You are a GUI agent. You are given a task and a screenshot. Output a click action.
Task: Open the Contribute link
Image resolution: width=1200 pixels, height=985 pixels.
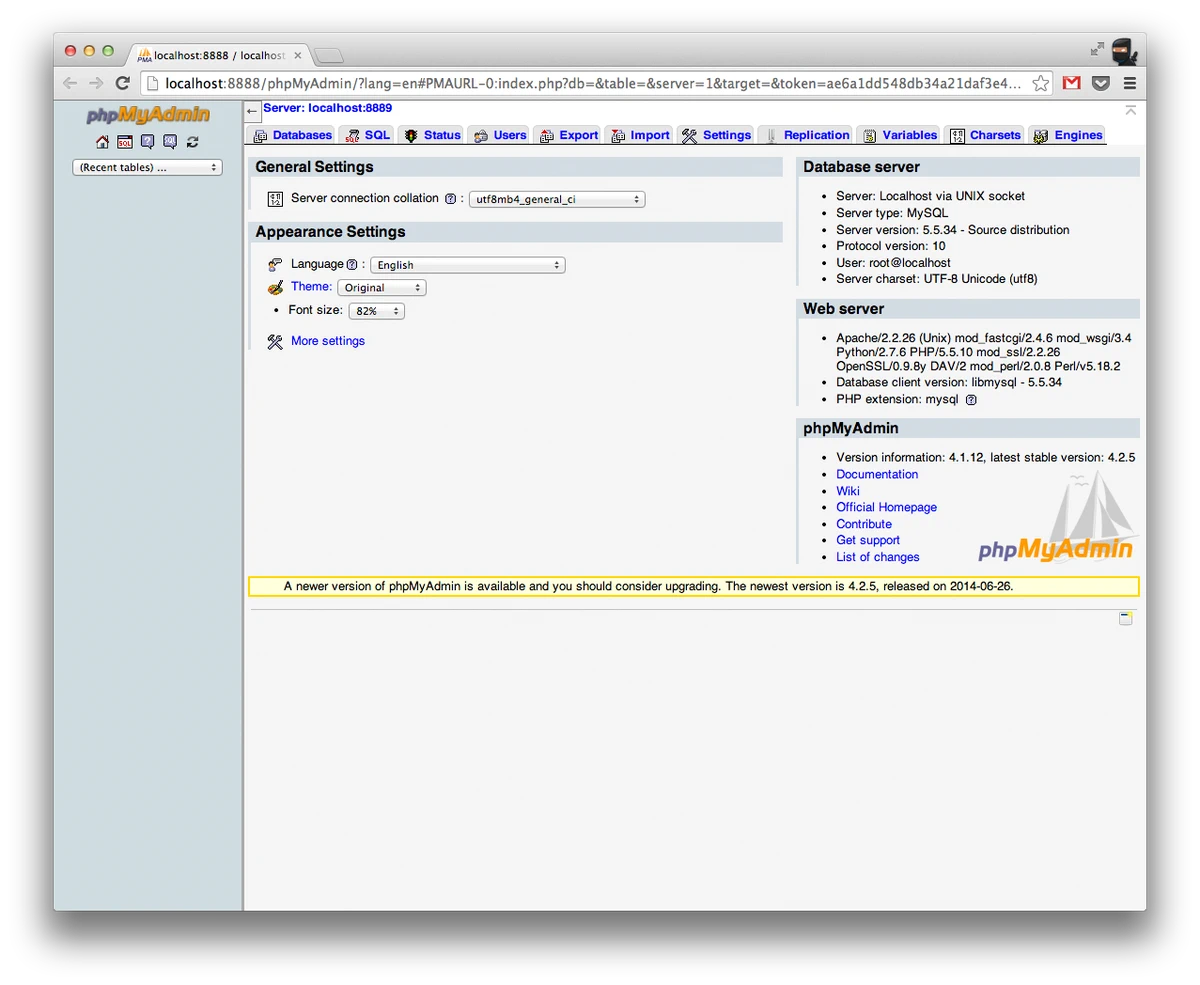click(864, 524)
